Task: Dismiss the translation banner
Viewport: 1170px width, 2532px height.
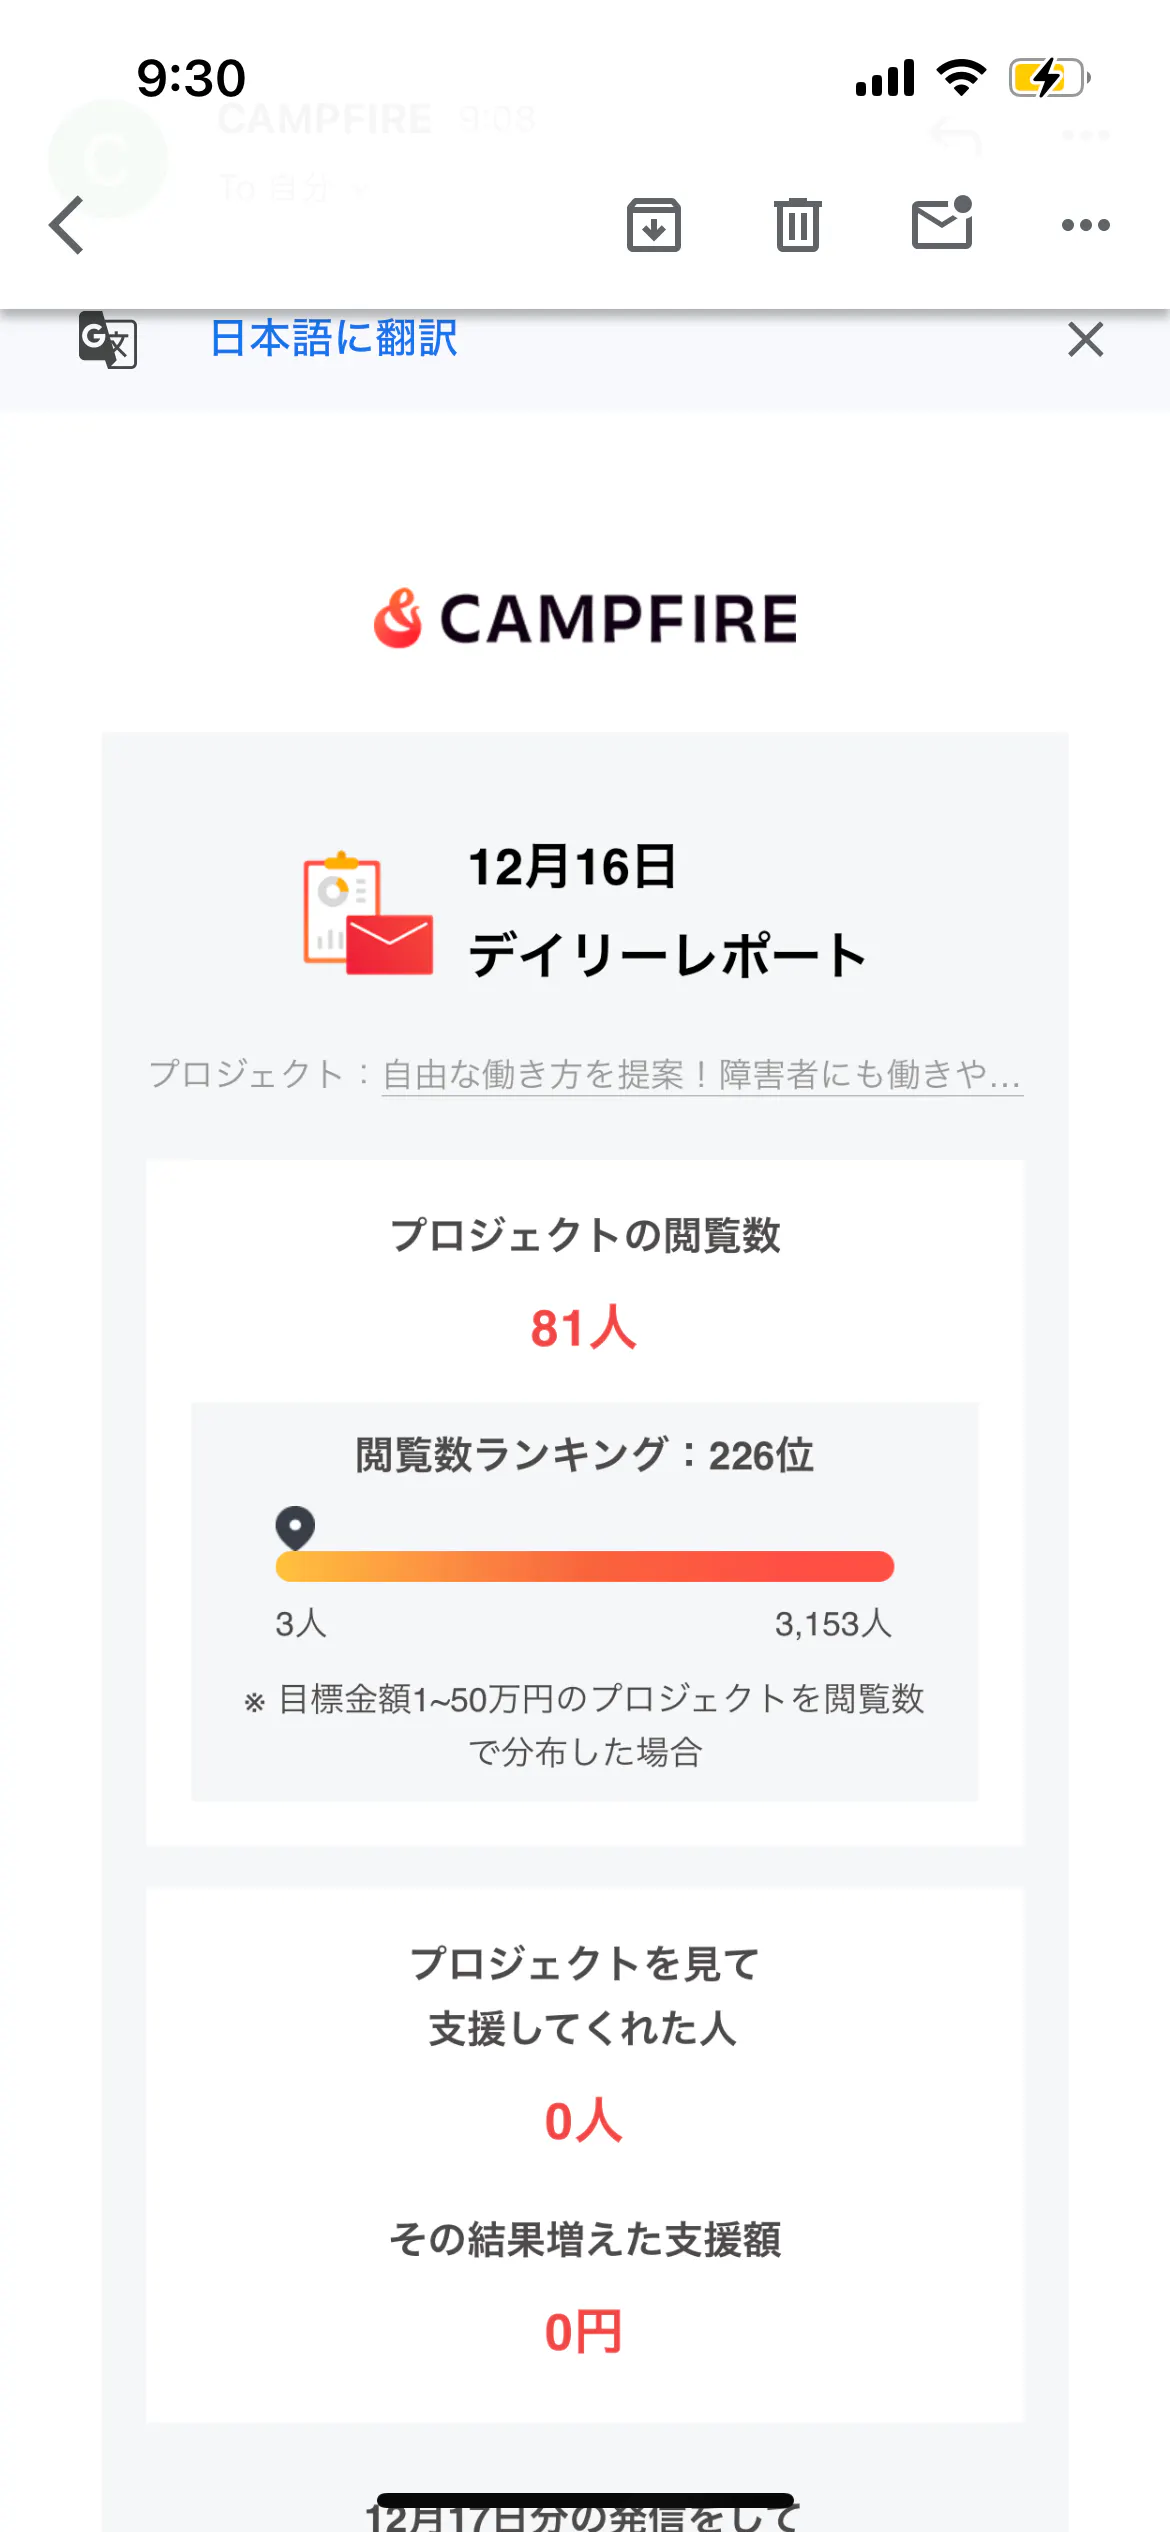Action: pyautogui.click(x=1085, y=340)
